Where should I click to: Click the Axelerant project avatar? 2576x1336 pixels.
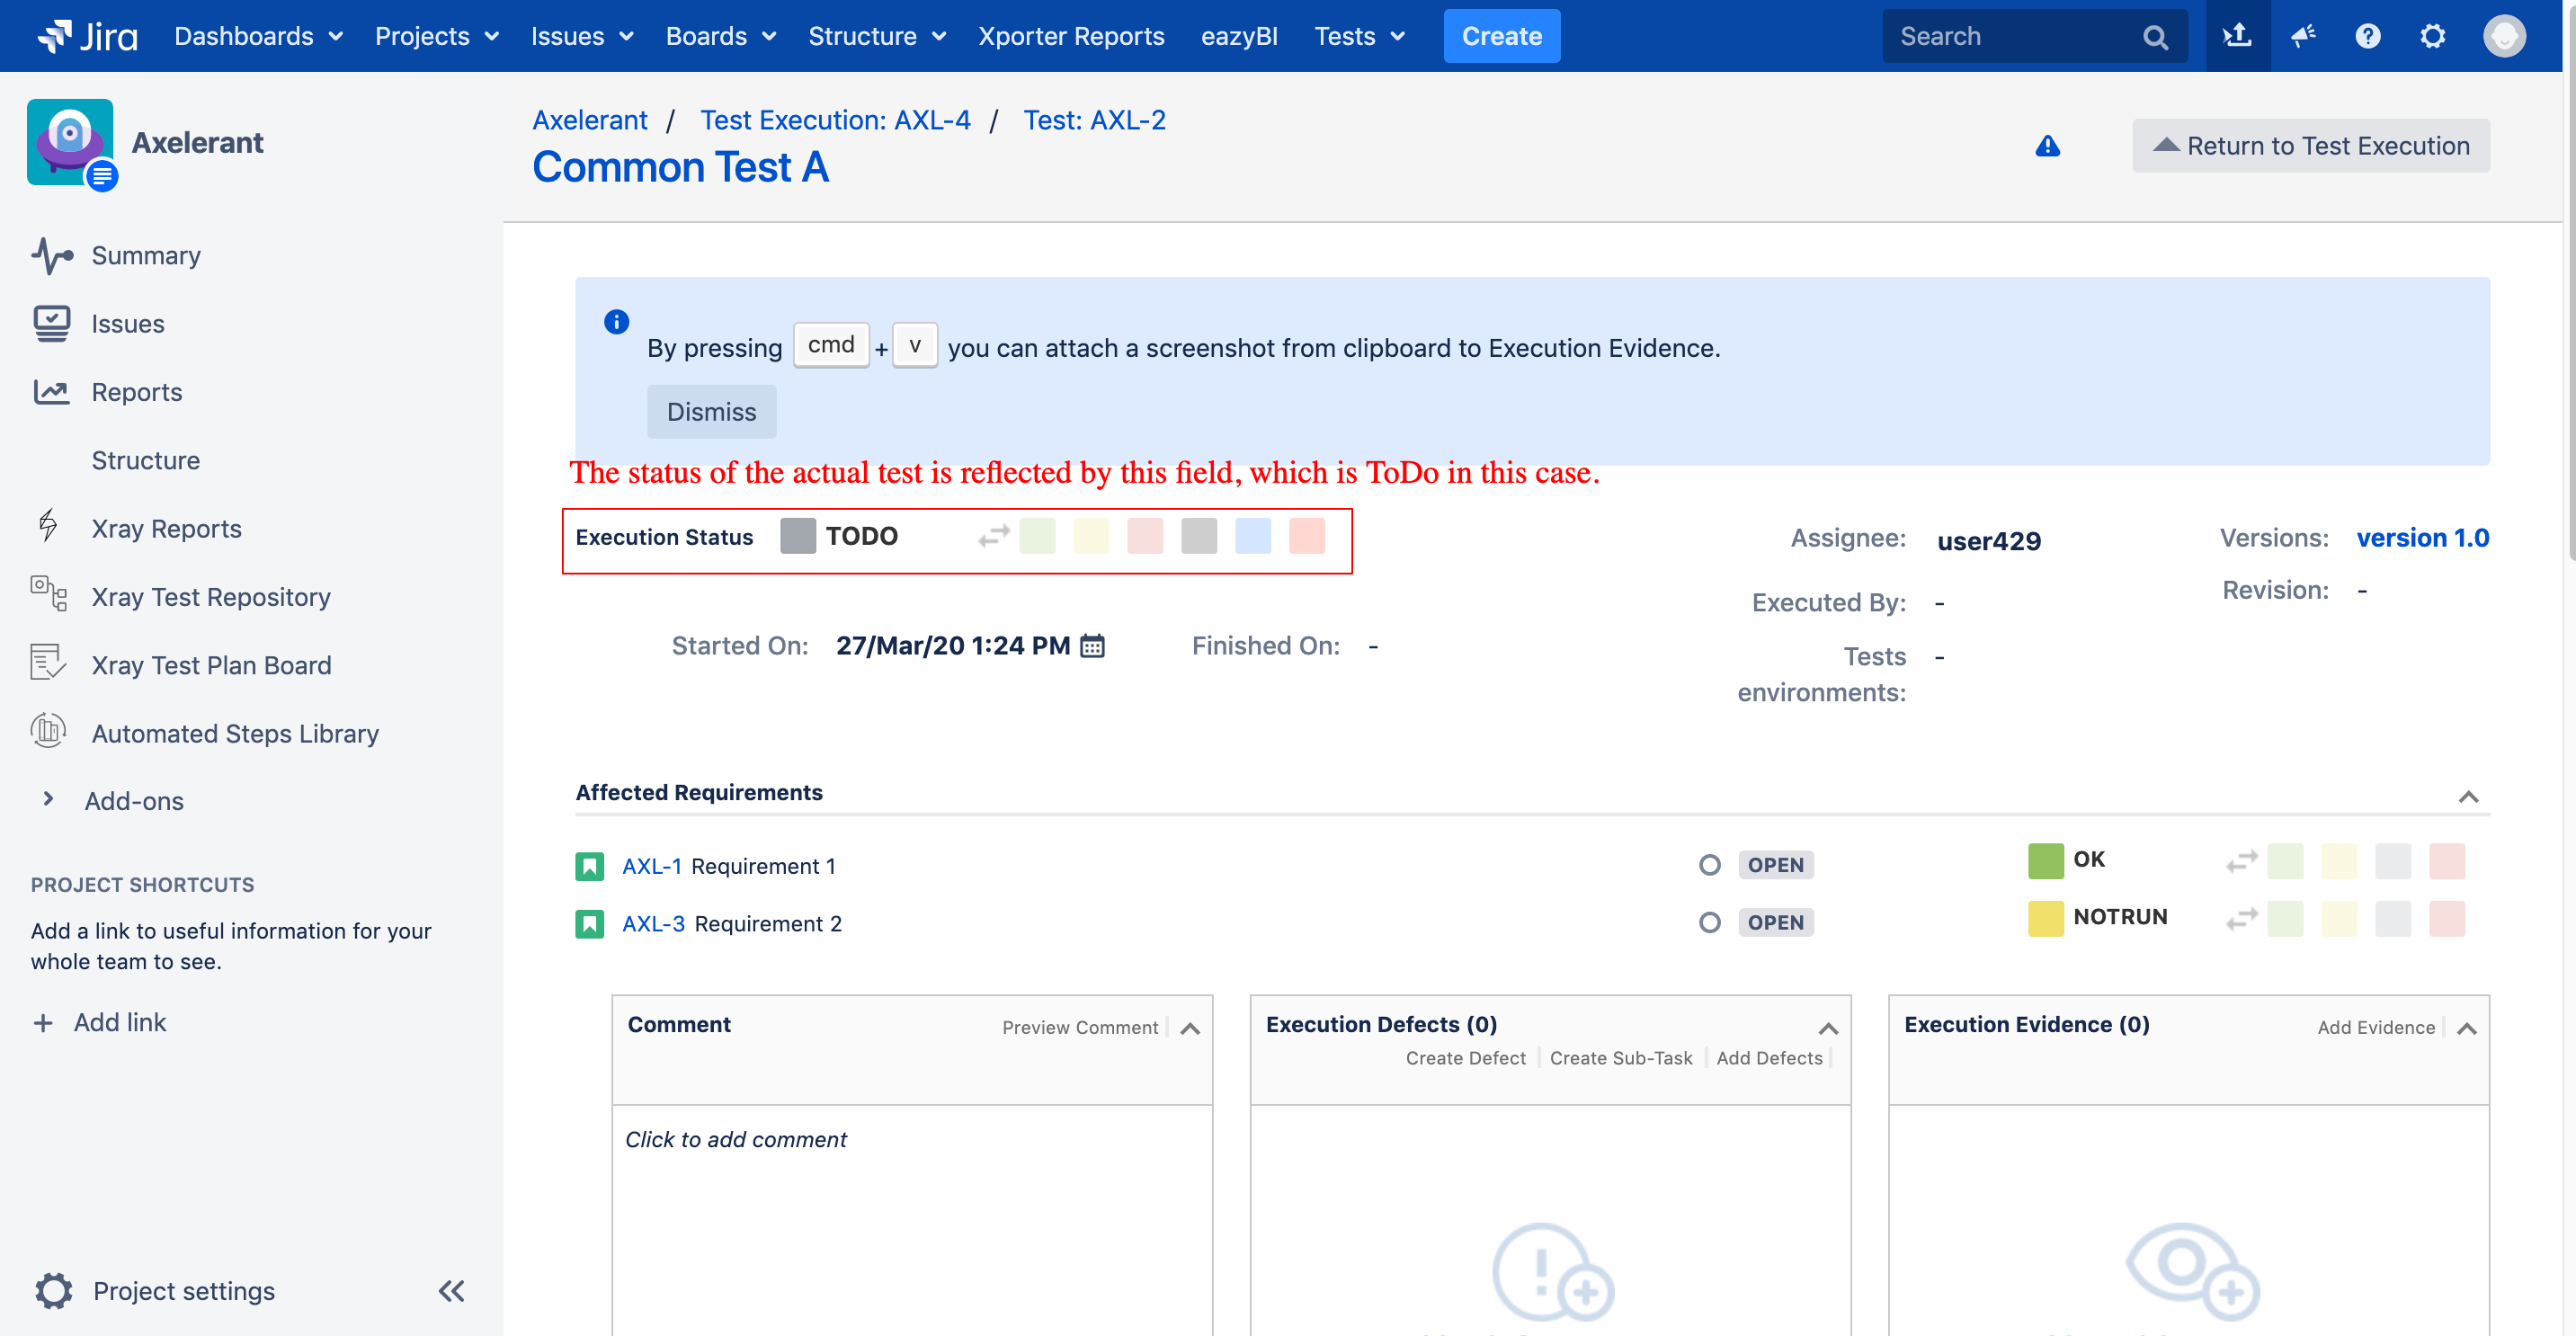point(70,142)
